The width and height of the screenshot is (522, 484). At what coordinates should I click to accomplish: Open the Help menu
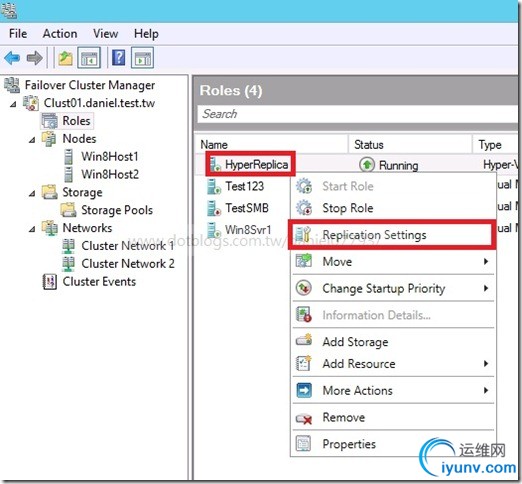146,34
